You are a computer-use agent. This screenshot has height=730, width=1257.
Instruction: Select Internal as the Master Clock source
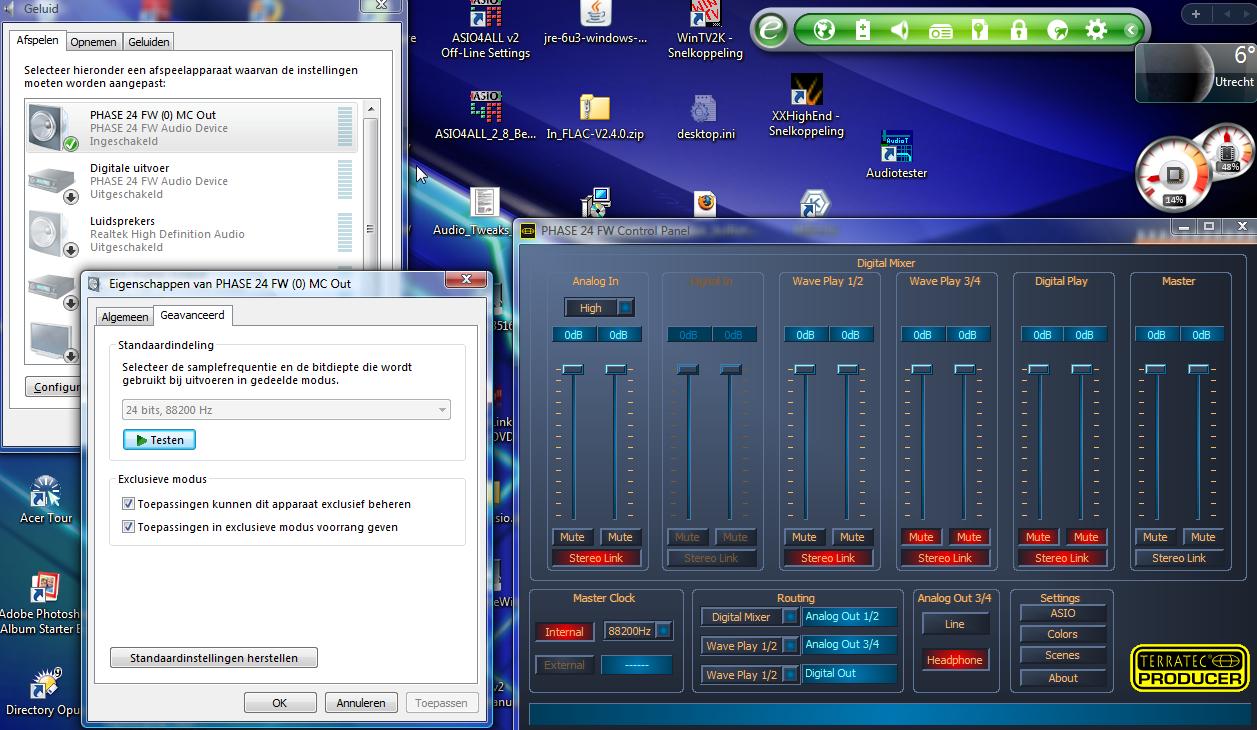pos(564,632)
